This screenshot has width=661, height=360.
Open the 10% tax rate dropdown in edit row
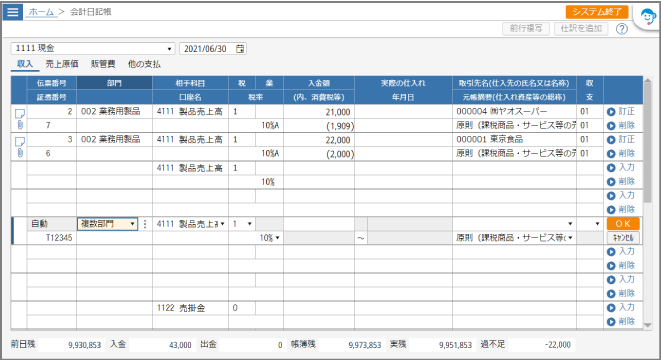[277, 238]
